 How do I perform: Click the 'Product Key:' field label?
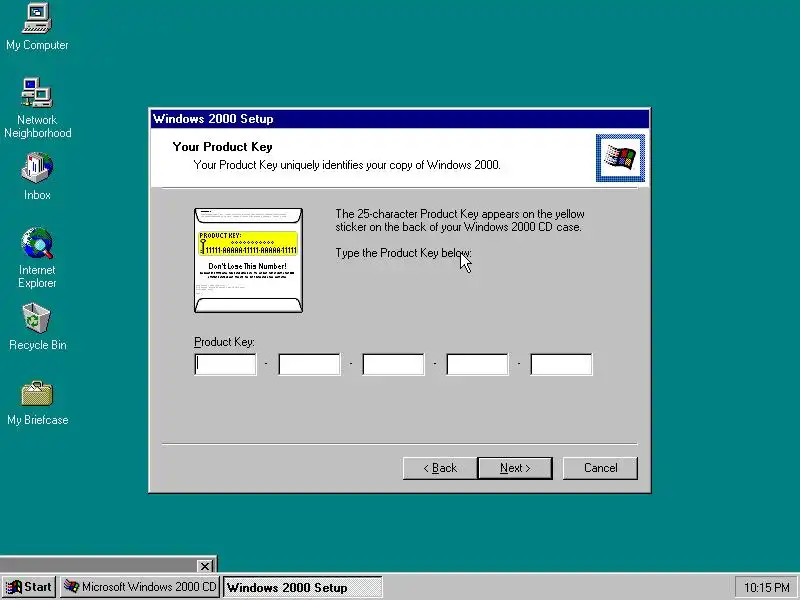click(x=224, y=342)
